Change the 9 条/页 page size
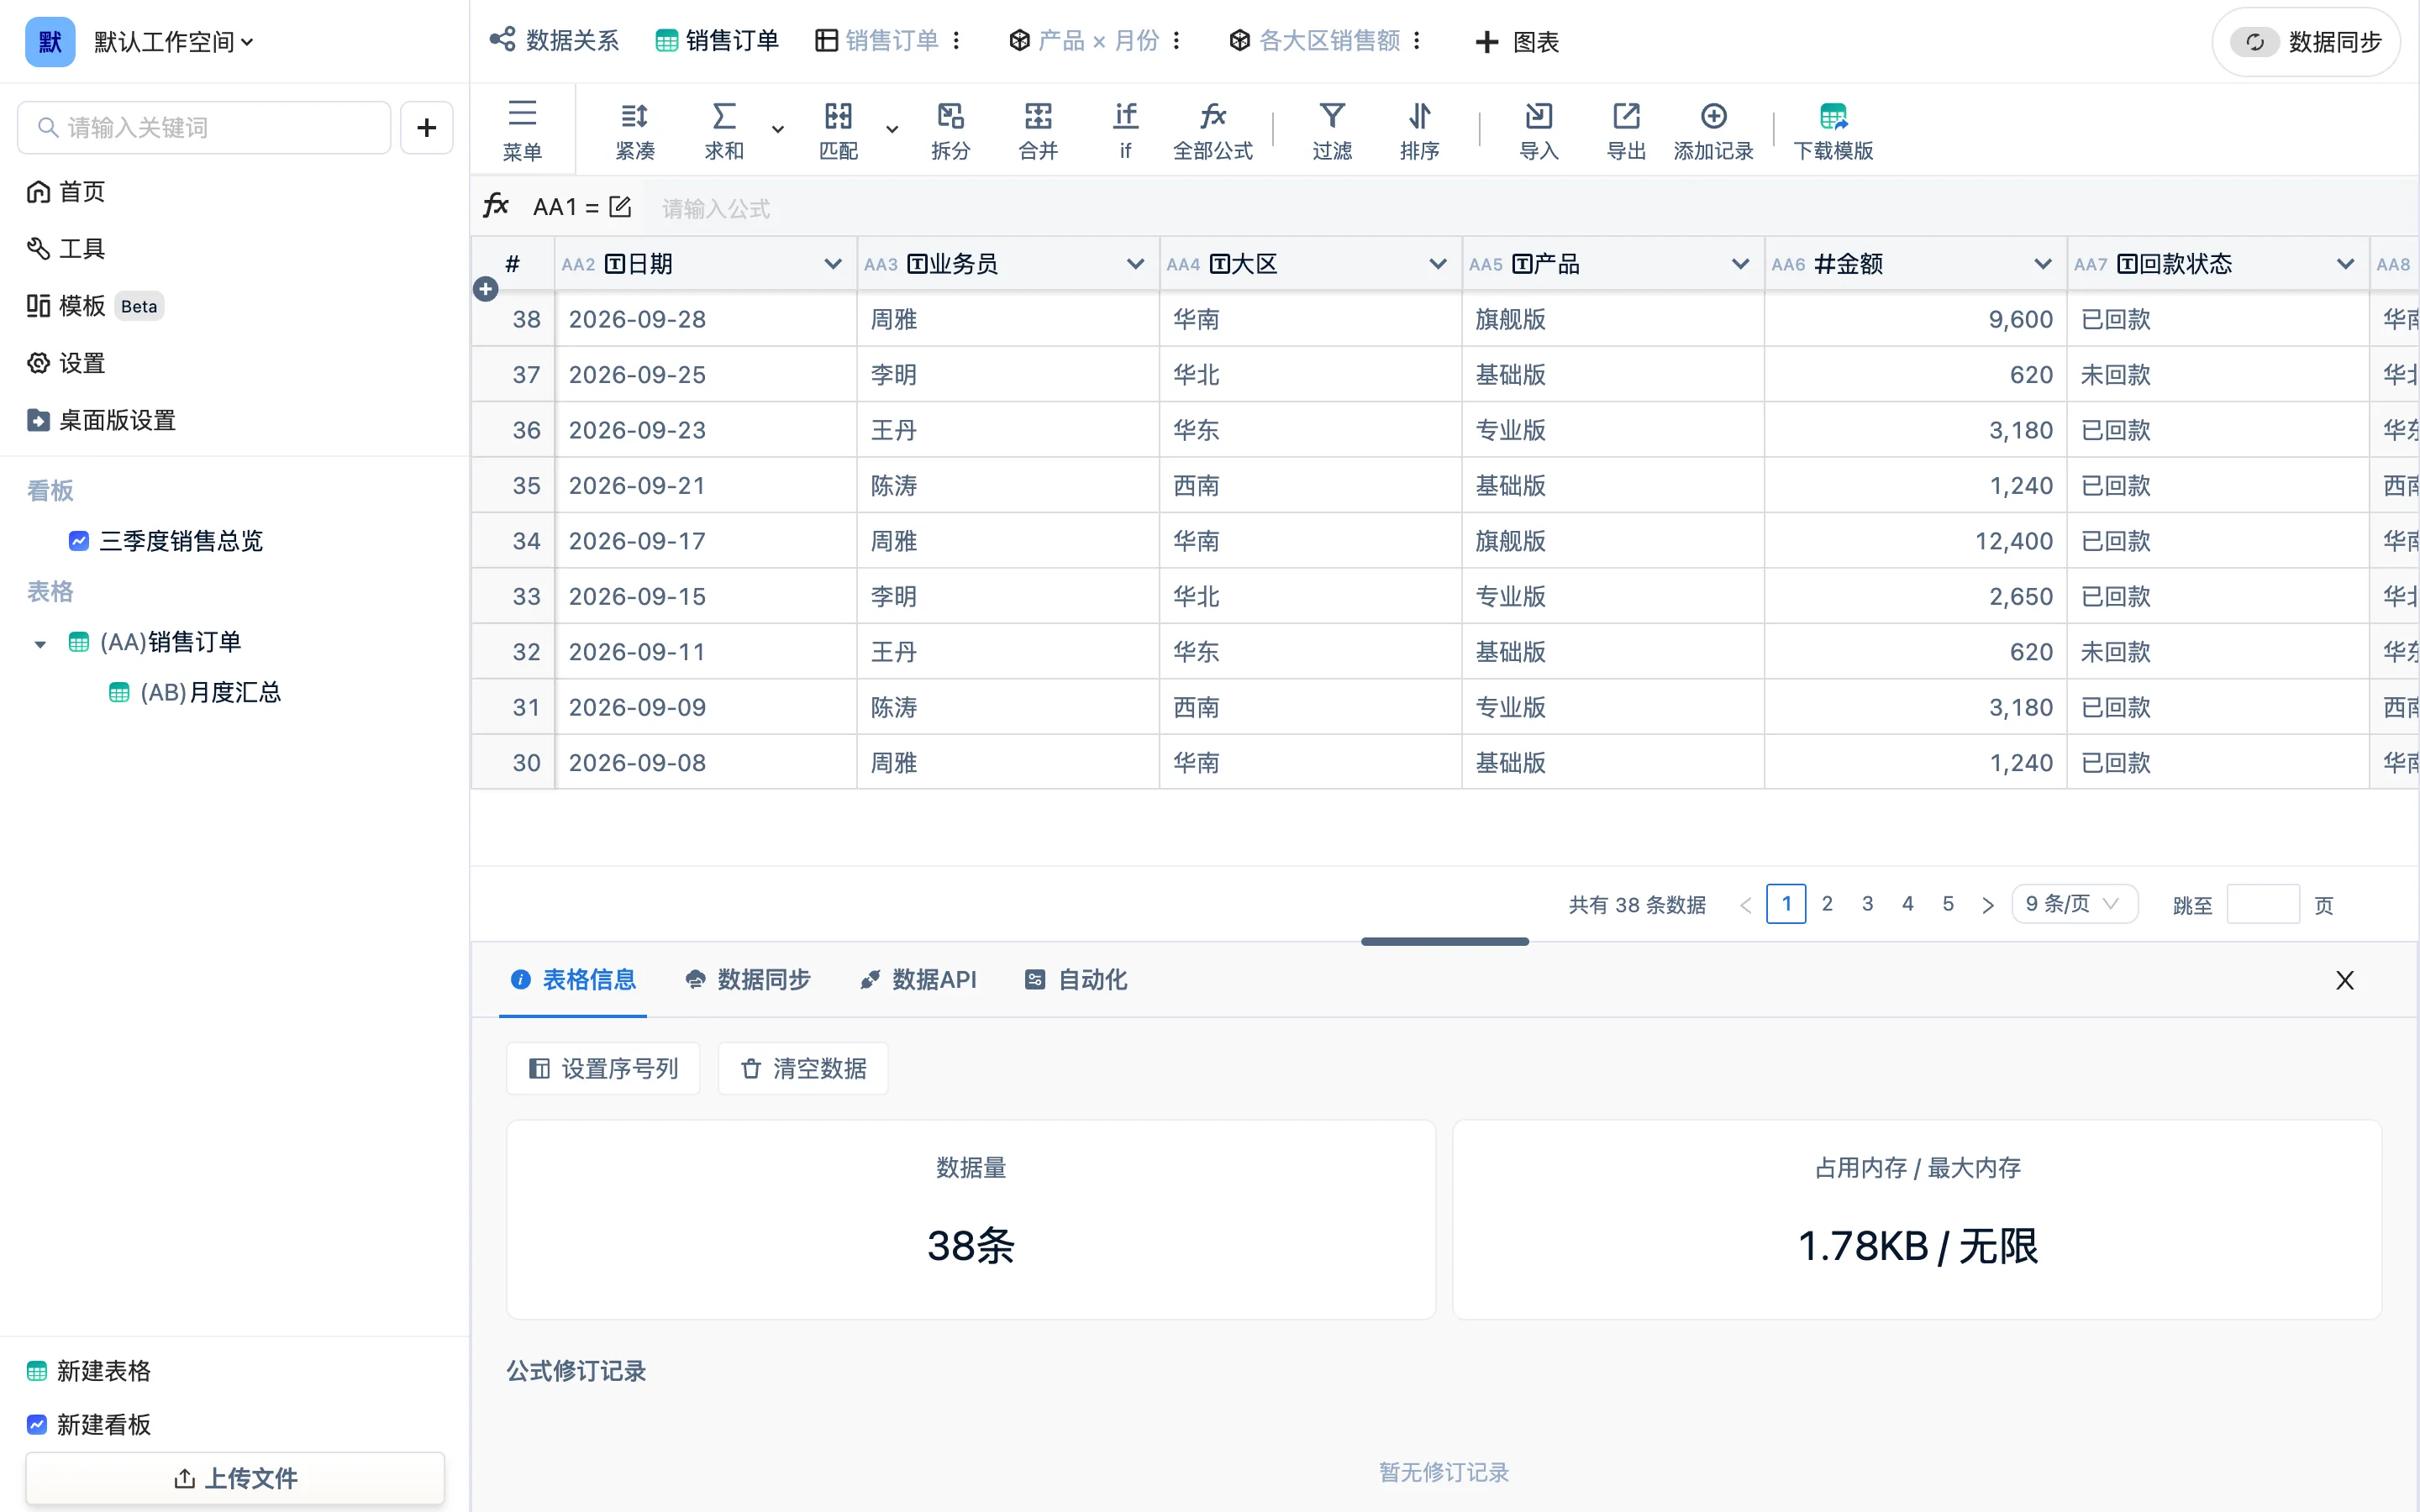Image resolution: width=2420 pixels, height=1512 pixels. 2074,904
